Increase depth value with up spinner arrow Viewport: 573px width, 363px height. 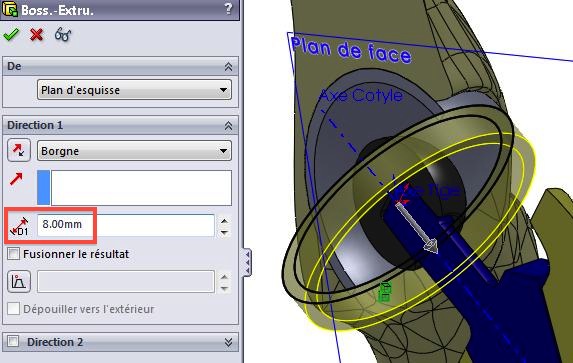[224, 221]
